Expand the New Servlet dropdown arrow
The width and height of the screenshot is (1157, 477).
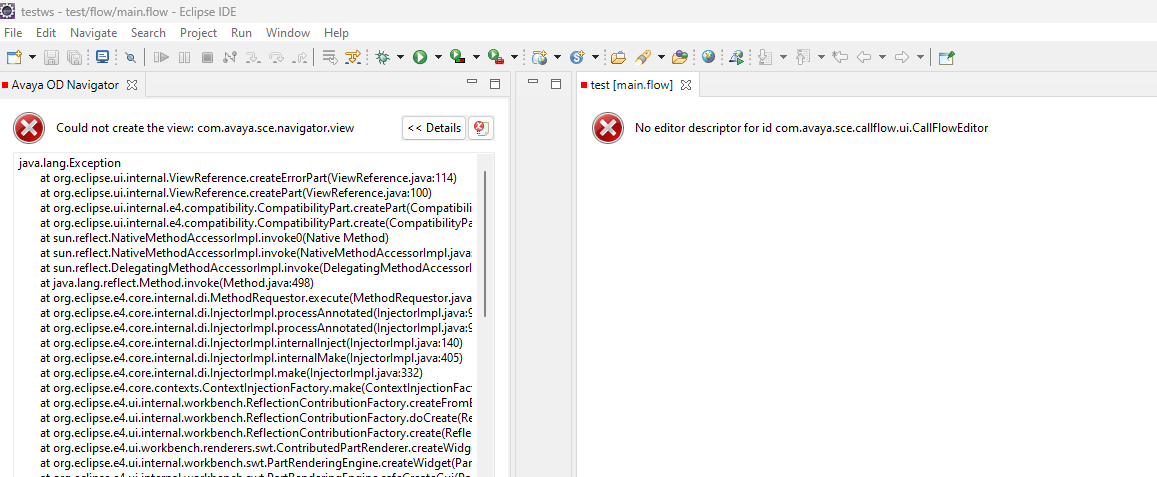click(x=595, y=57)
